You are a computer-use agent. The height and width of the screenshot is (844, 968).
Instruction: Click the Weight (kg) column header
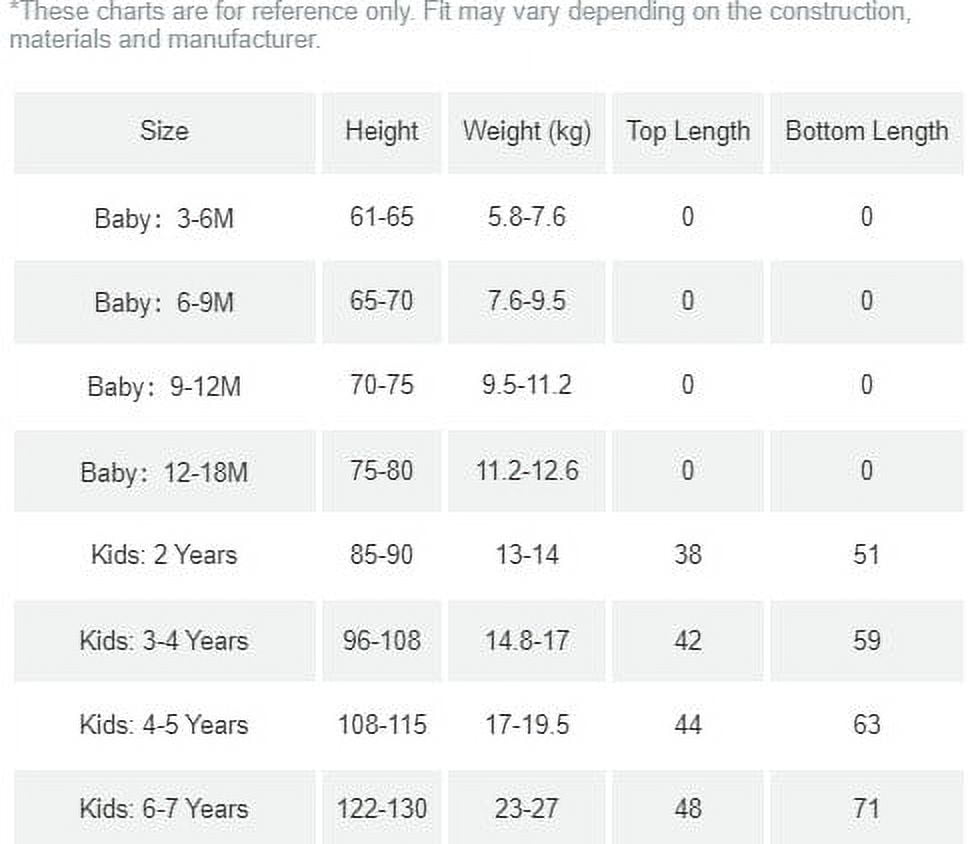pos(527,132)
